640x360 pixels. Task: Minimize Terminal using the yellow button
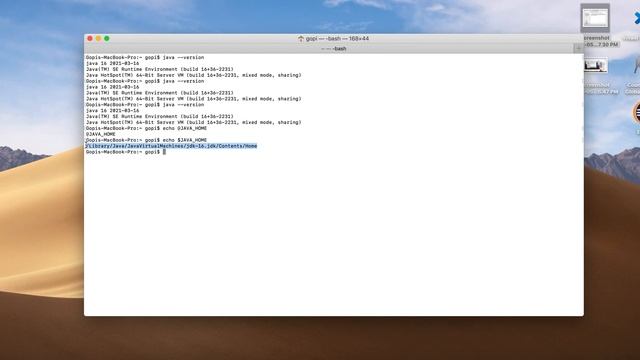tap(98, 38)
